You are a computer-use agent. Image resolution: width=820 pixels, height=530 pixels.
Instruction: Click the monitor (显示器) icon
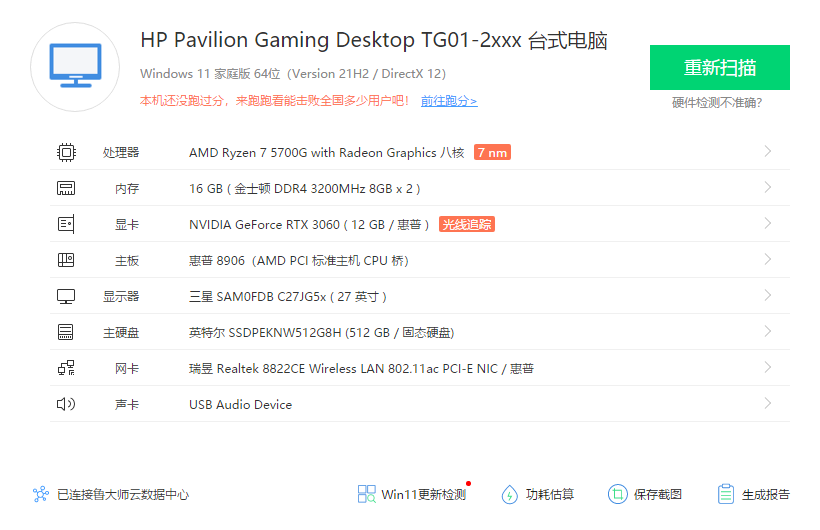(x=66, y=296)
